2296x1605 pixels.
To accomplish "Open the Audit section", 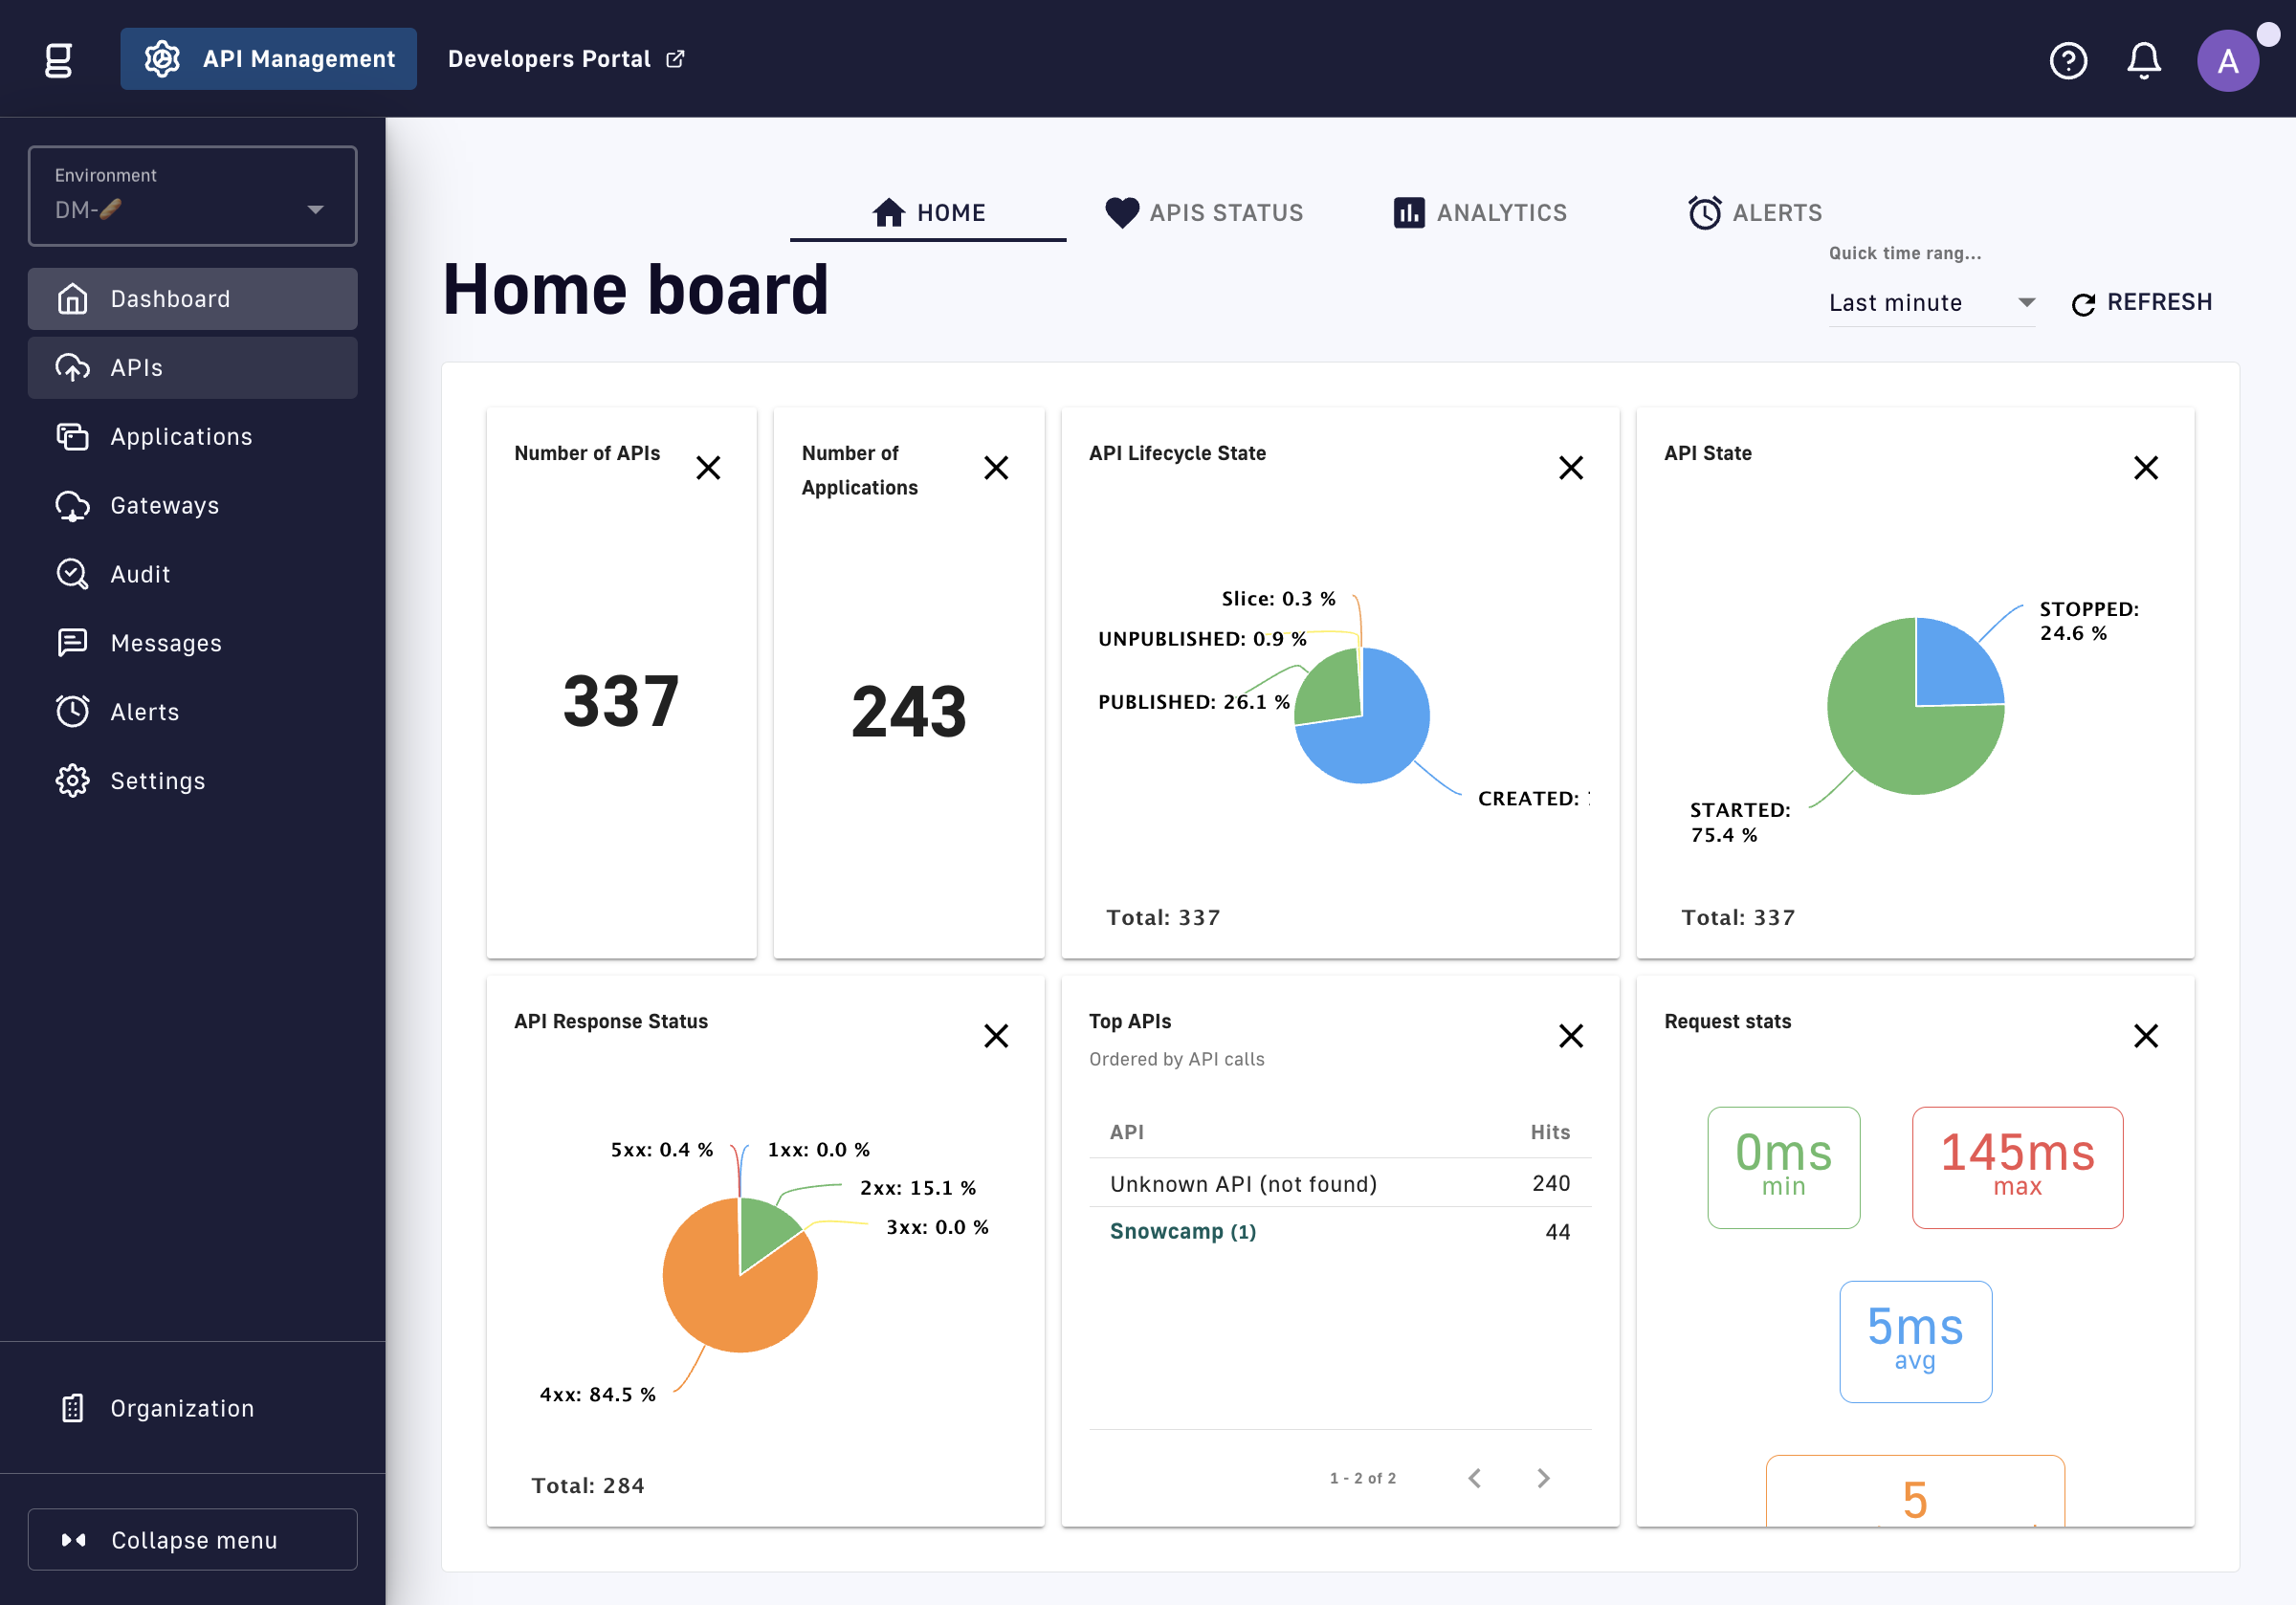I will tap(192, 574).
